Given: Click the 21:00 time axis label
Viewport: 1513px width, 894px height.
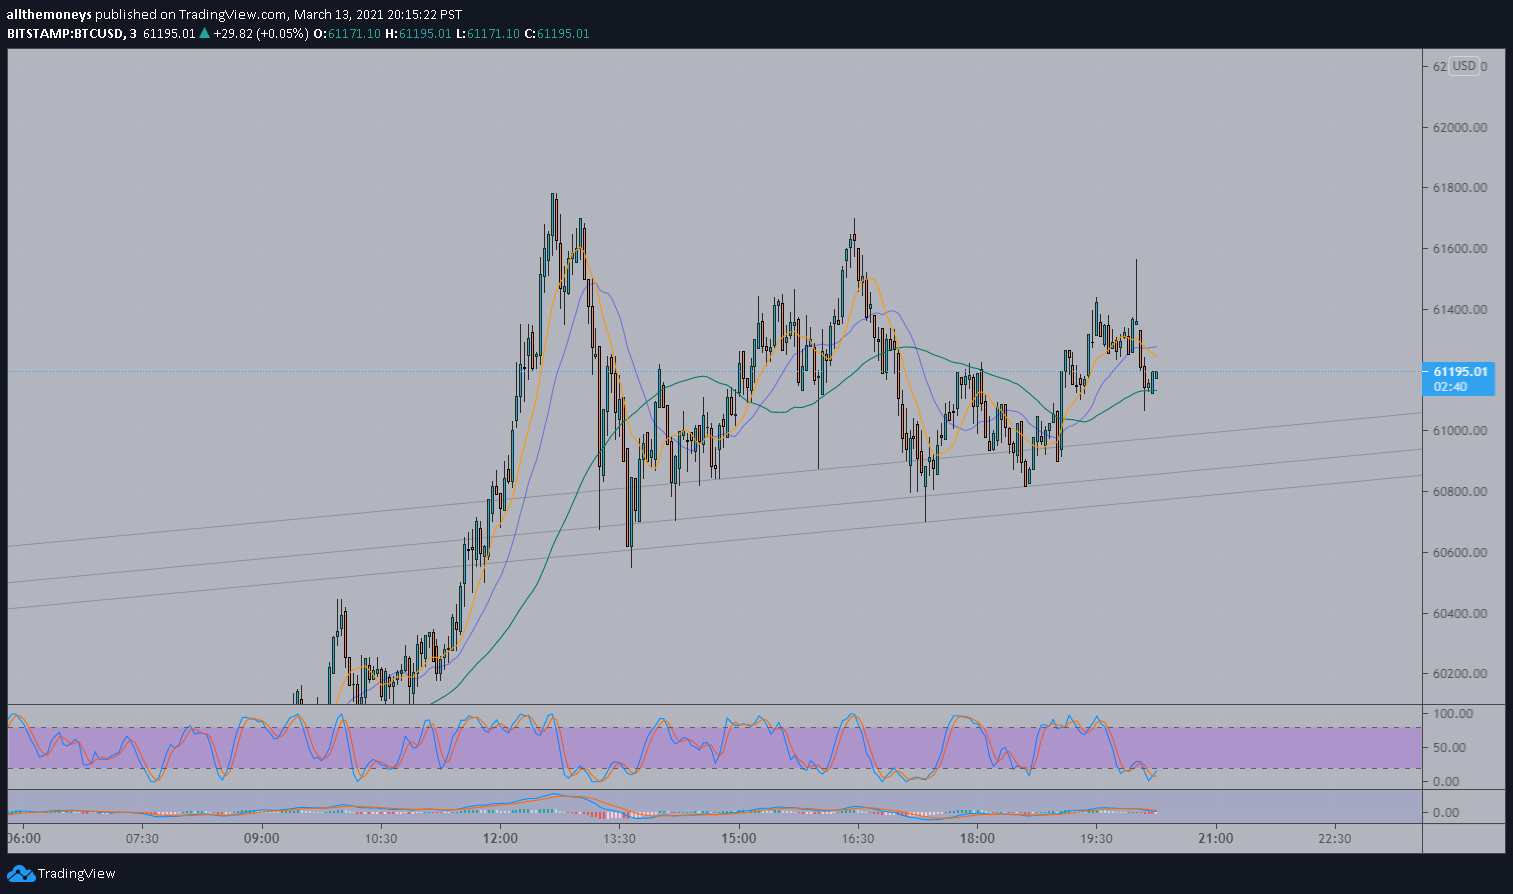Looking at the screenshot, I should (1216, 838).
